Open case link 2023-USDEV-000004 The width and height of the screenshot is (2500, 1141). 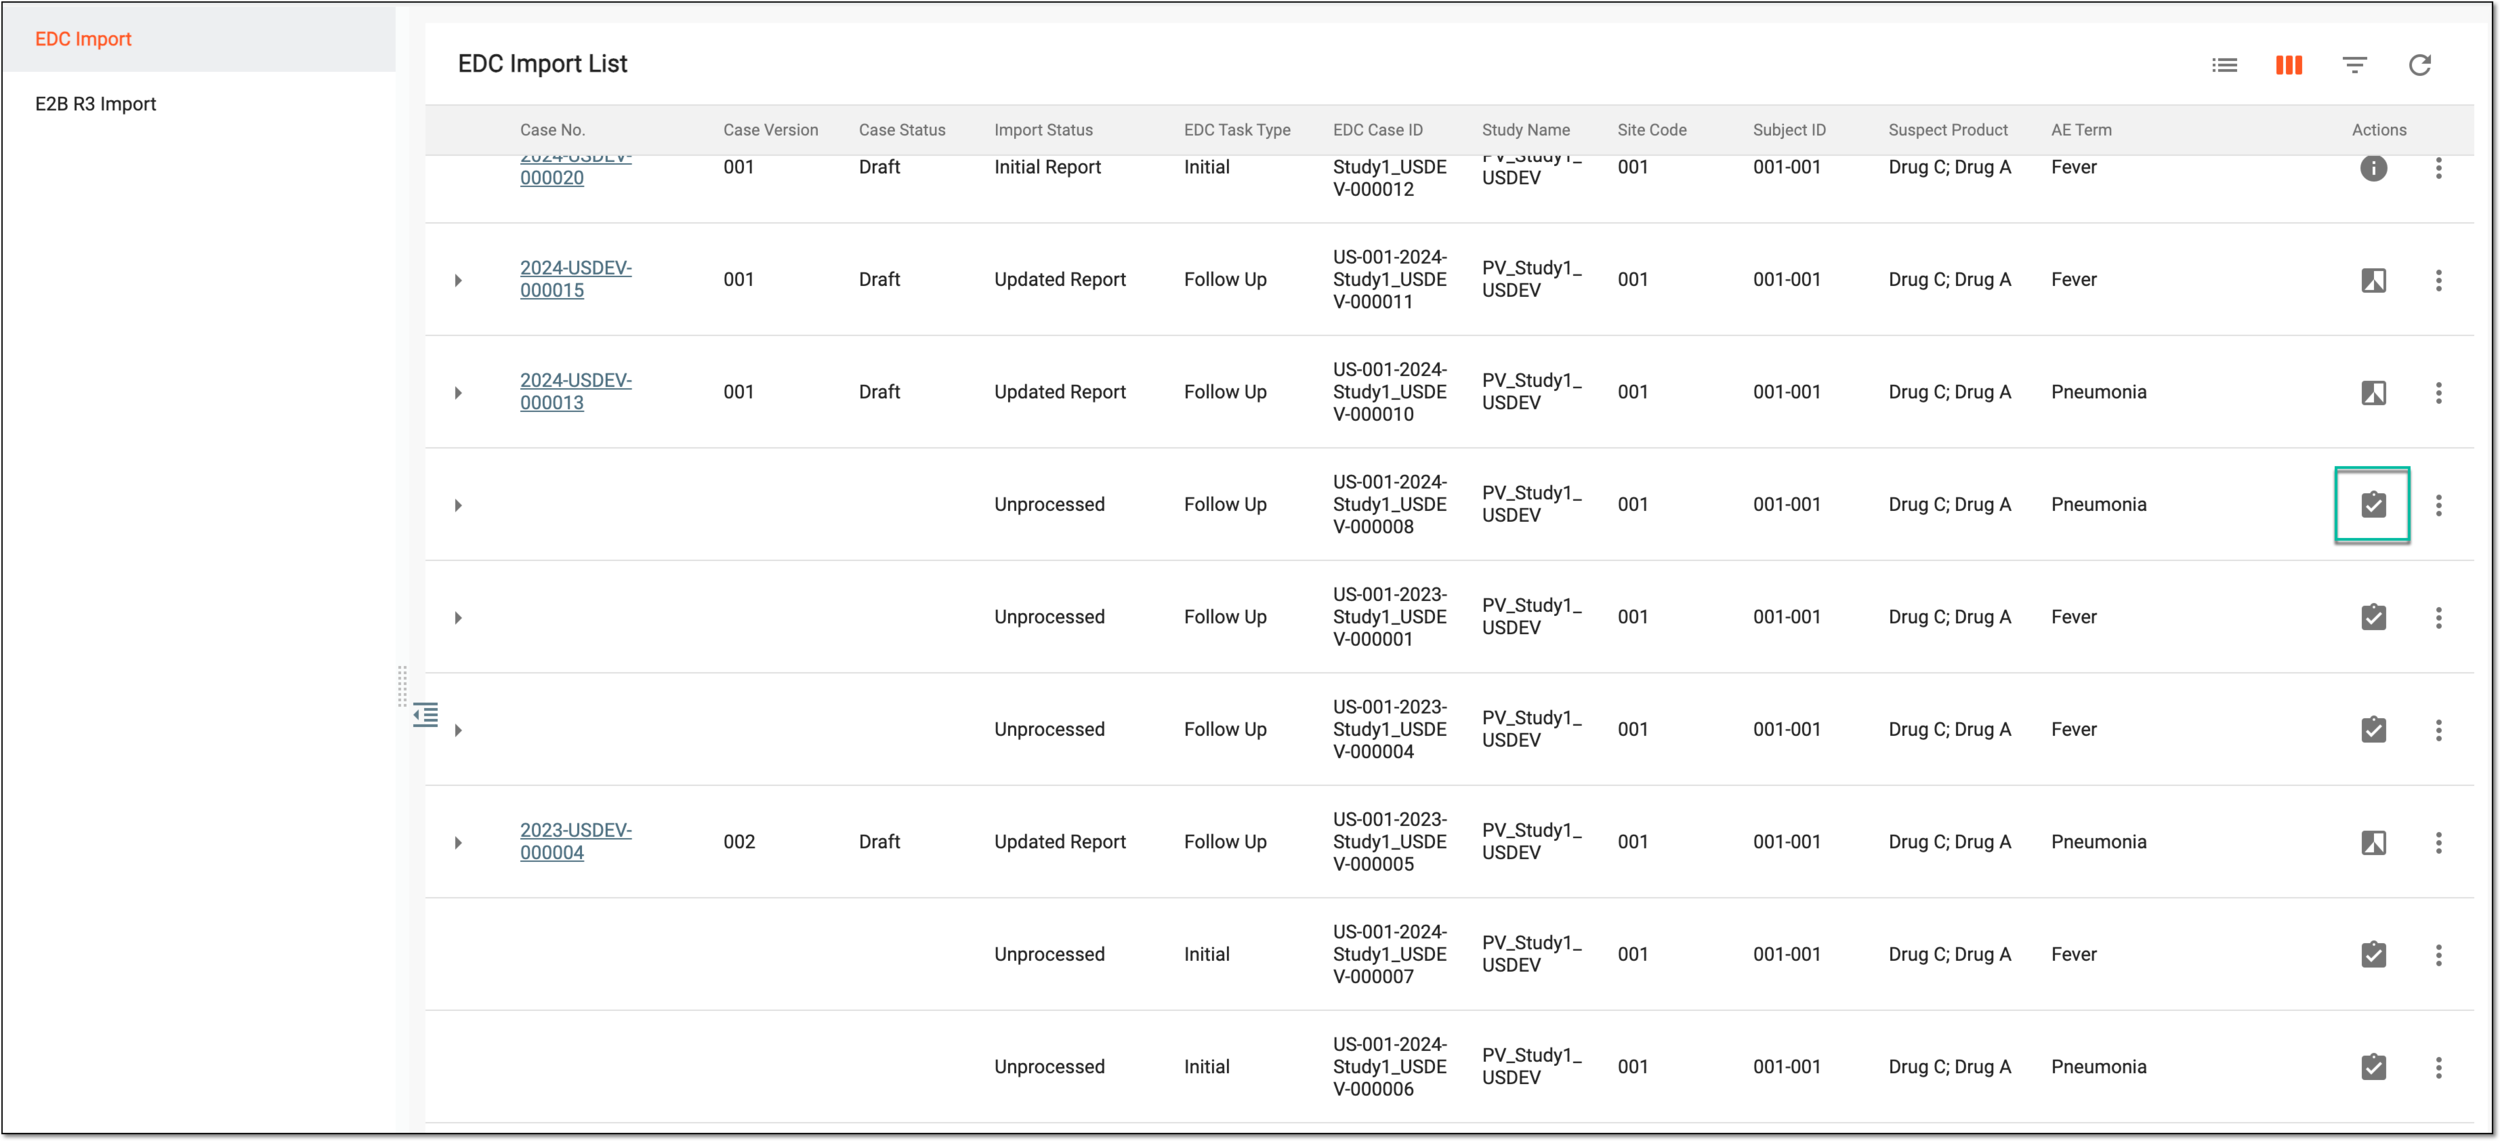[575, 842]
